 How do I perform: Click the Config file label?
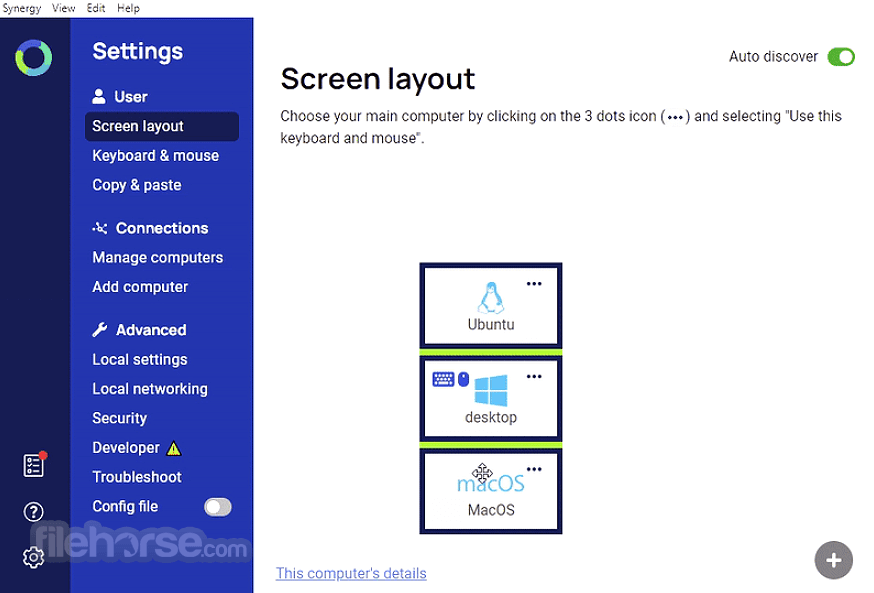pyautogui.click(x=125, y=507)
